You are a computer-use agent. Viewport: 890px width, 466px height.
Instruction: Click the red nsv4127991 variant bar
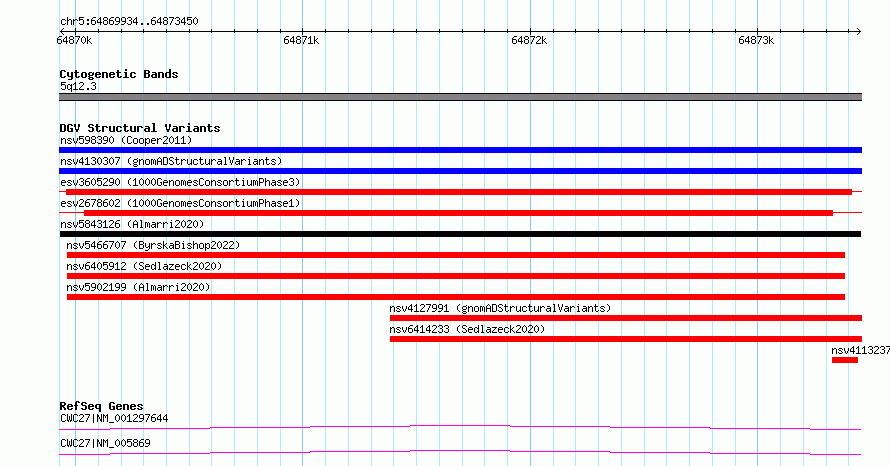[x=626, y=318]
